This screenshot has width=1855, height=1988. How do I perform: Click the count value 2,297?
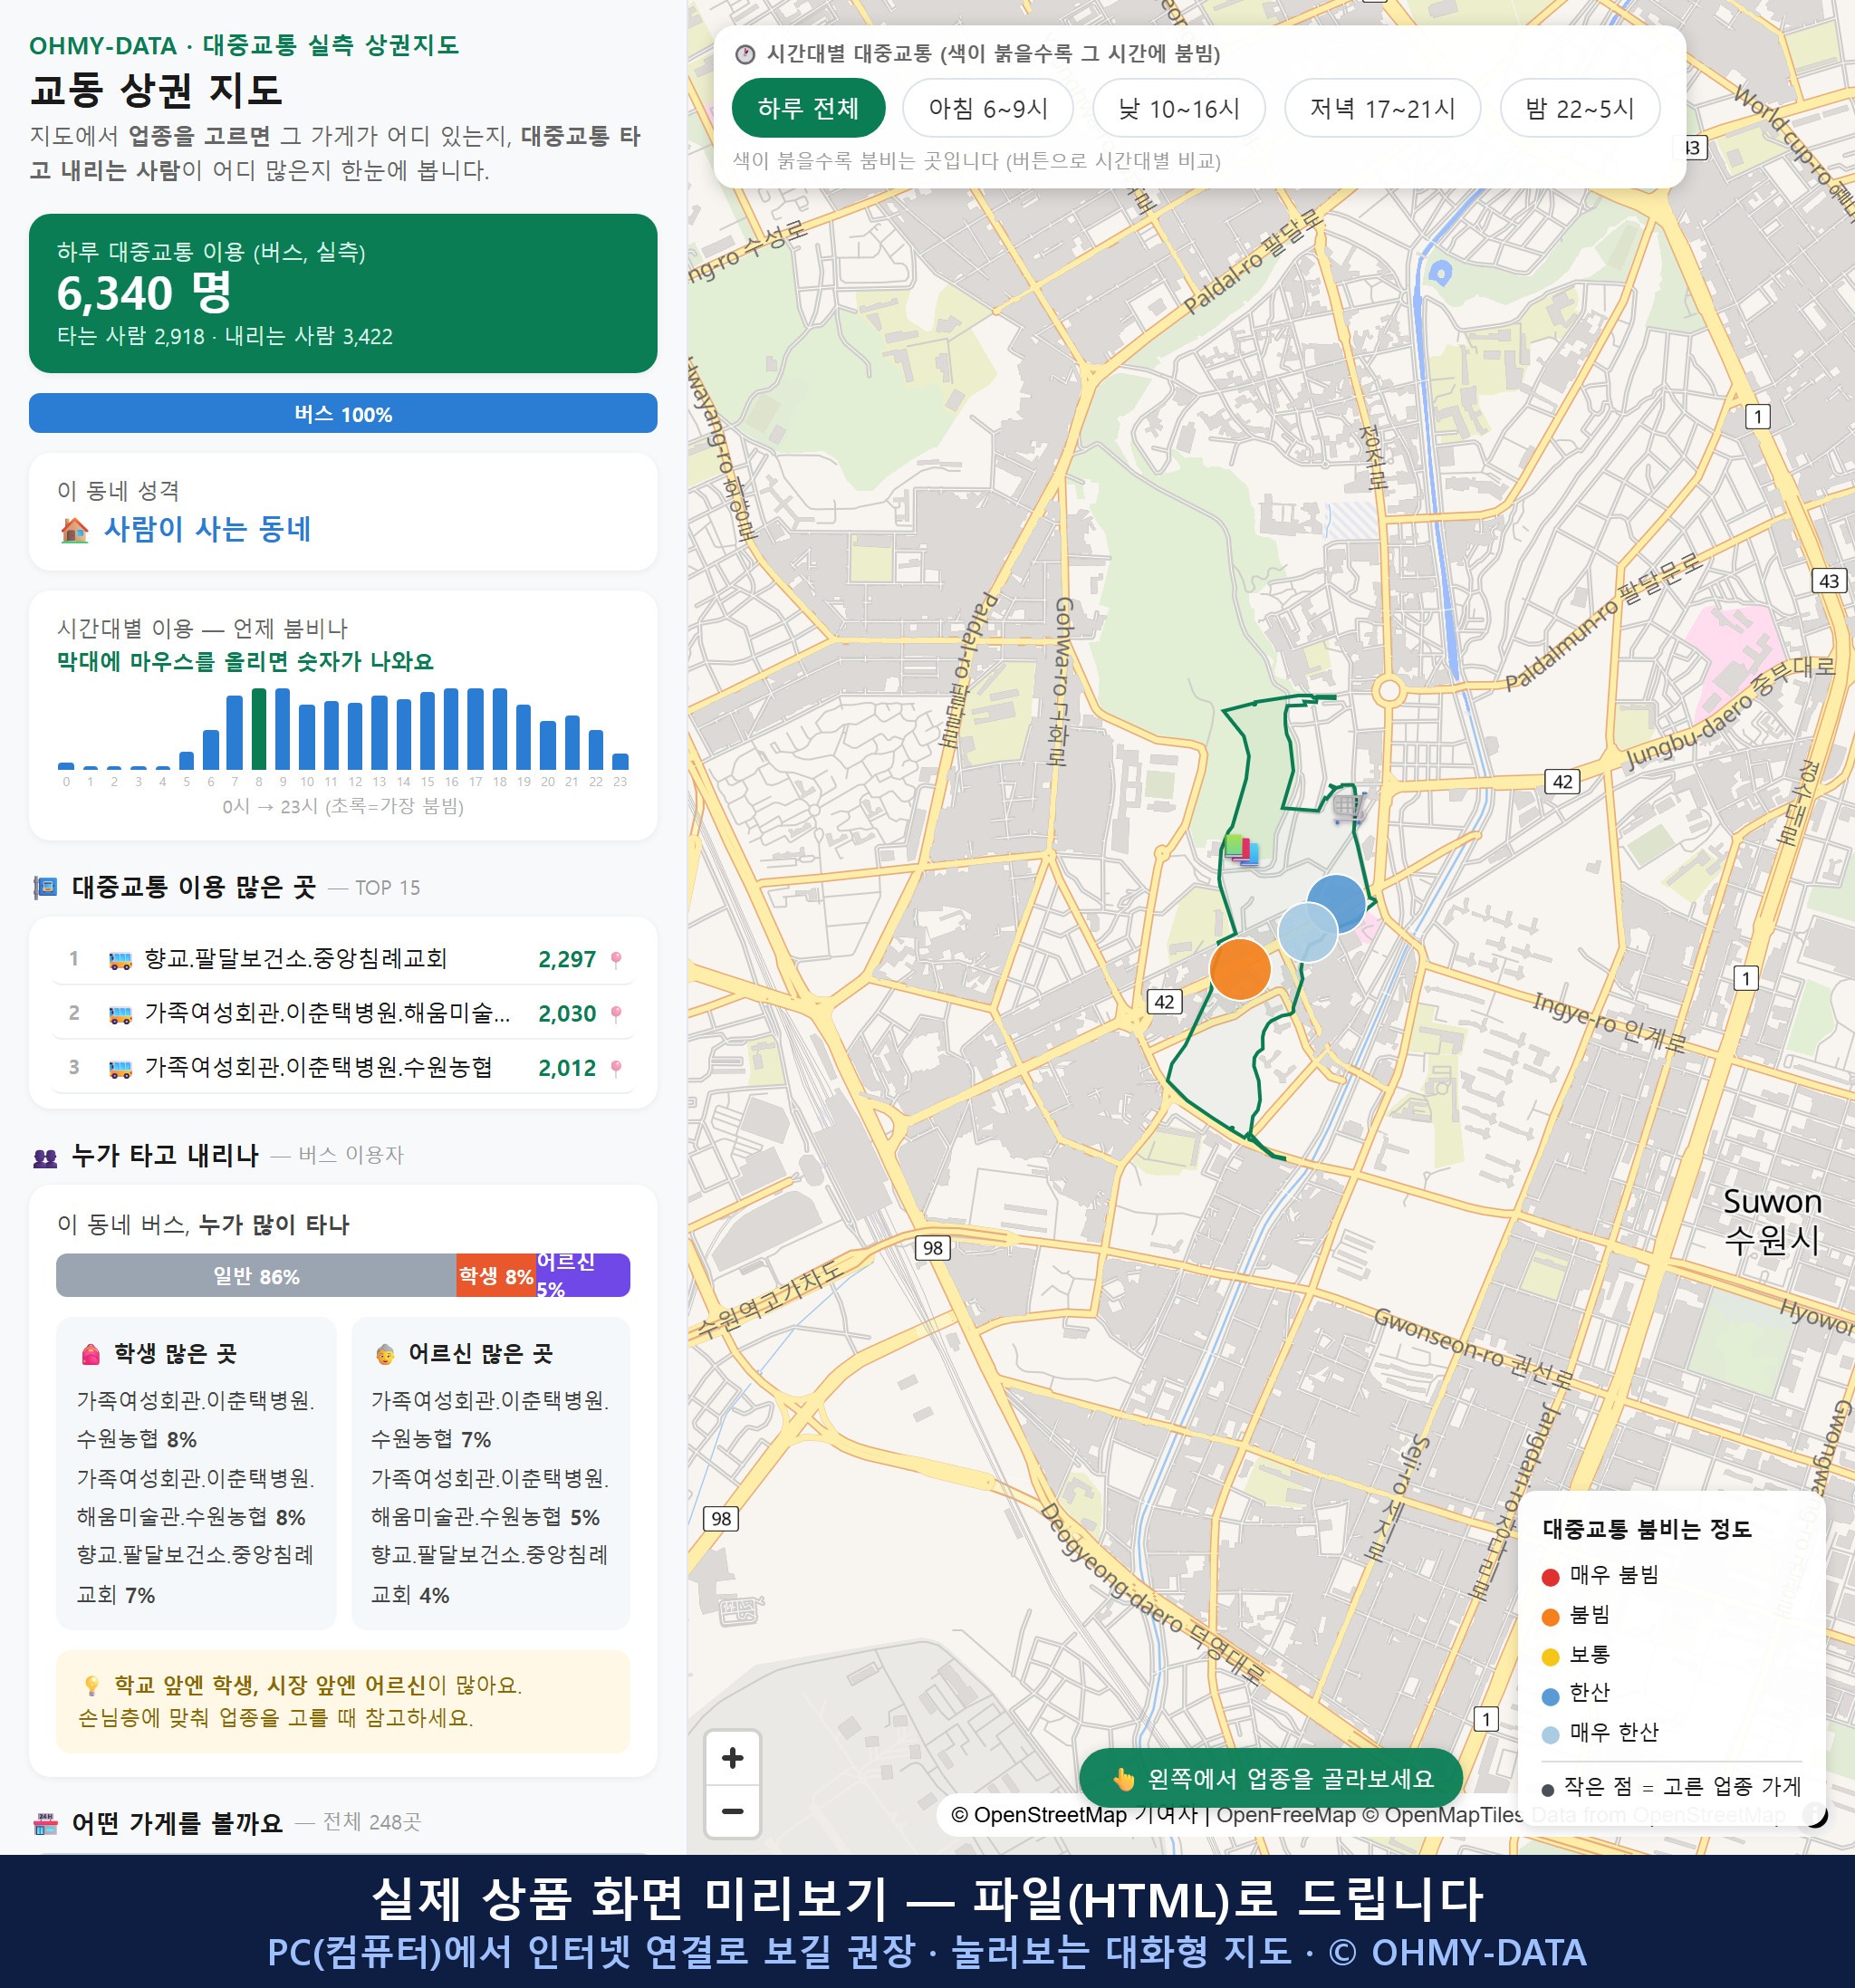pos(567,960)
